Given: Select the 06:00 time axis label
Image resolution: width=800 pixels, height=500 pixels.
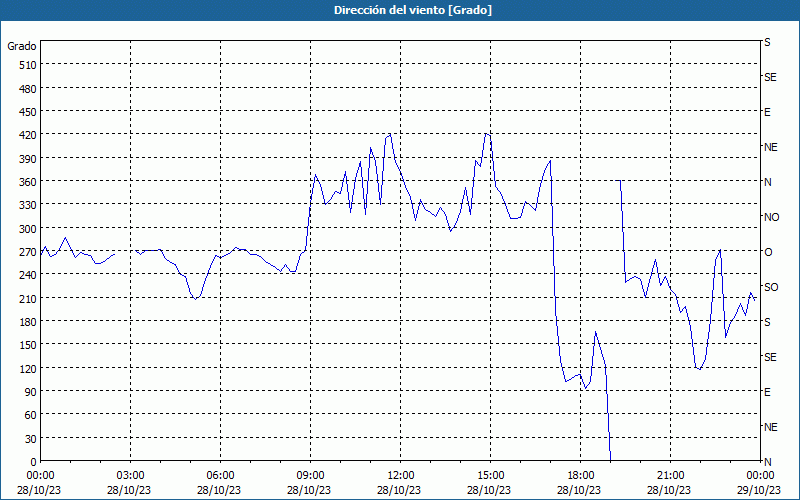Looking at the screenshot, I should tap(221, 476).
